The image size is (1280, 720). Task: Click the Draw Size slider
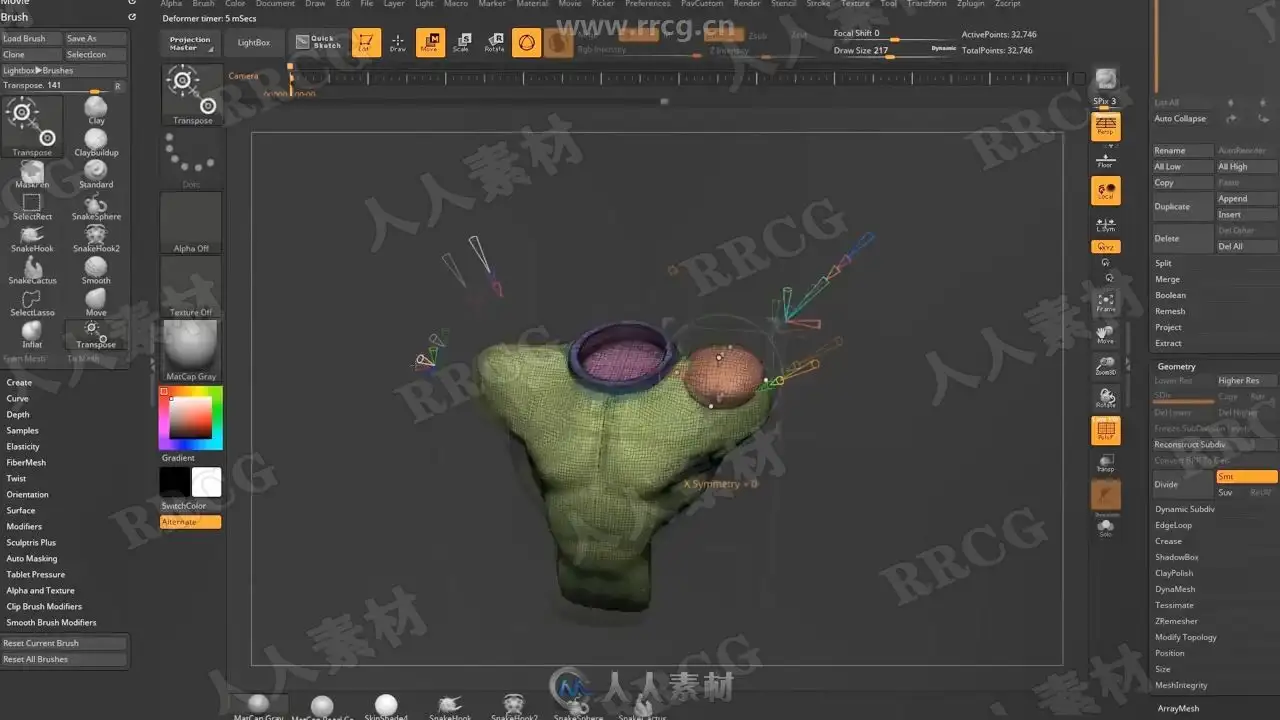[x=895, y=50]
